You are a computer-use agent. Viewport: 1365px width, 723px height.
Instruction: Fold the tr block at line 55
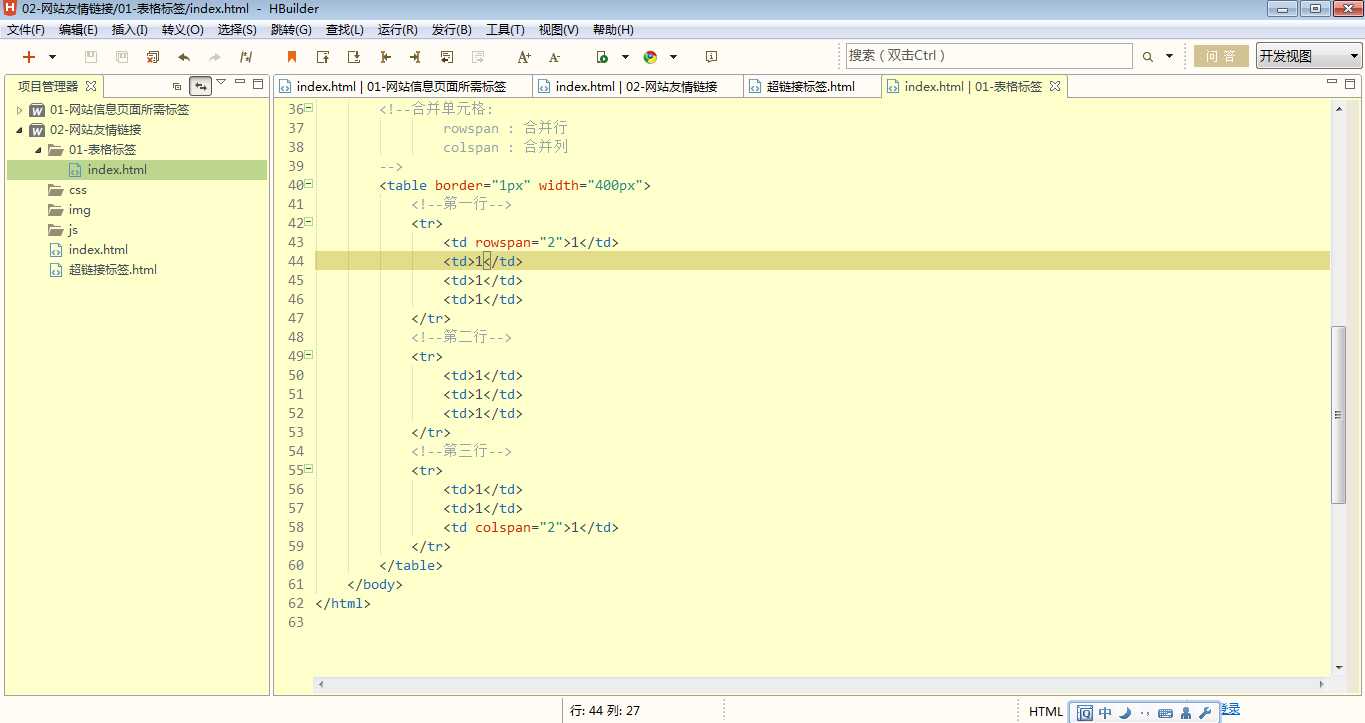309,469
